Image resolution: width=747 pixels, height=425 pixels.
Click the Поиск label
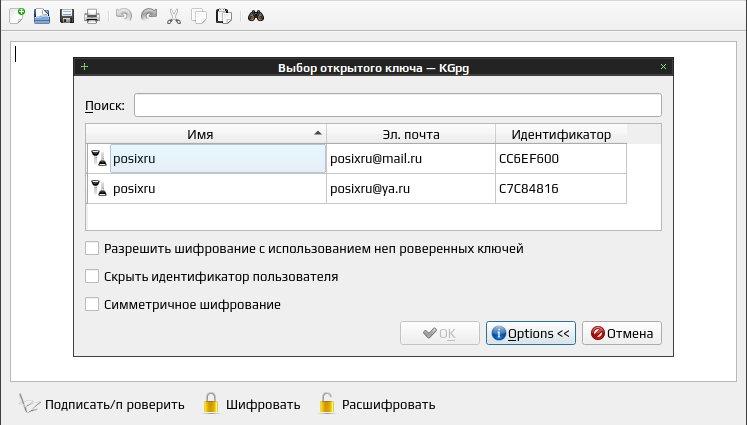click(x=105, y=105)
